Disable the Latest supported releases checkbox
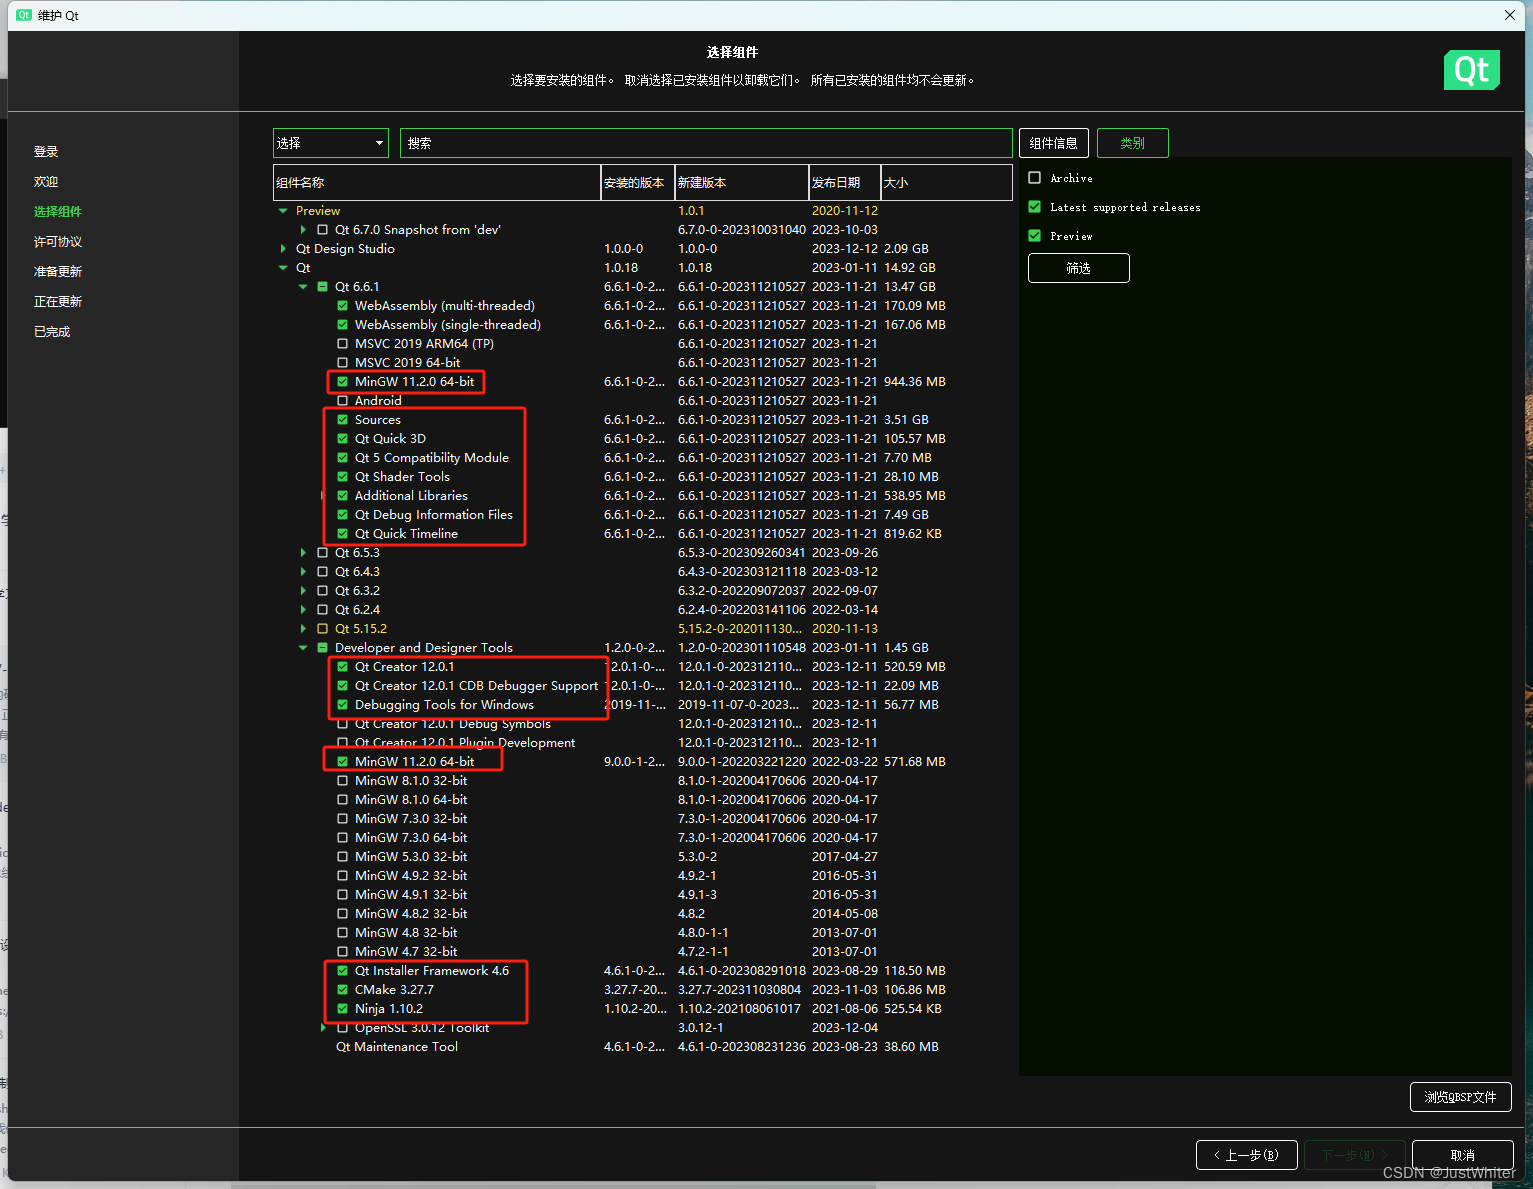 (x=1034, y=206)
